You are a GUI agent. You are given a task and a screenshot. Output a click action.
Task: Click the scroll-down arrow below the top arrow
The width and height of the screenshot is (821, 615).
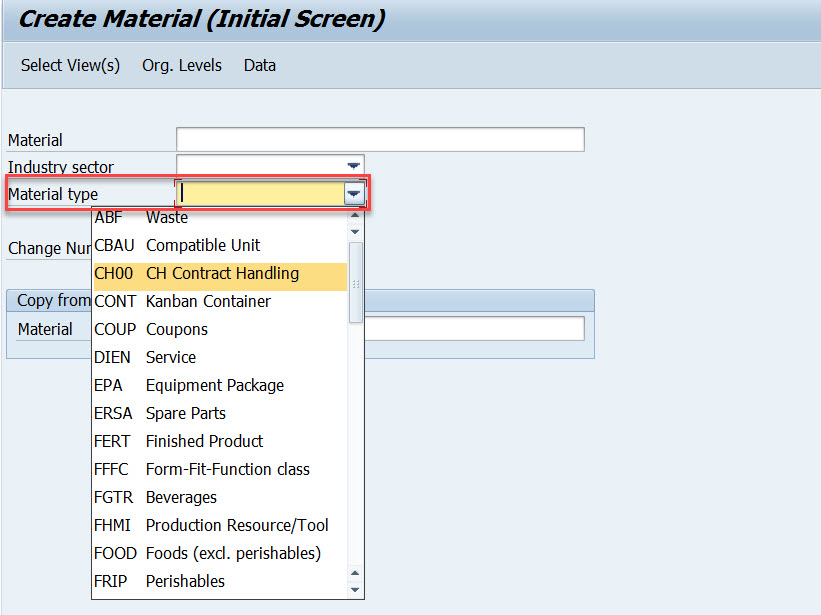pos(355,232)
